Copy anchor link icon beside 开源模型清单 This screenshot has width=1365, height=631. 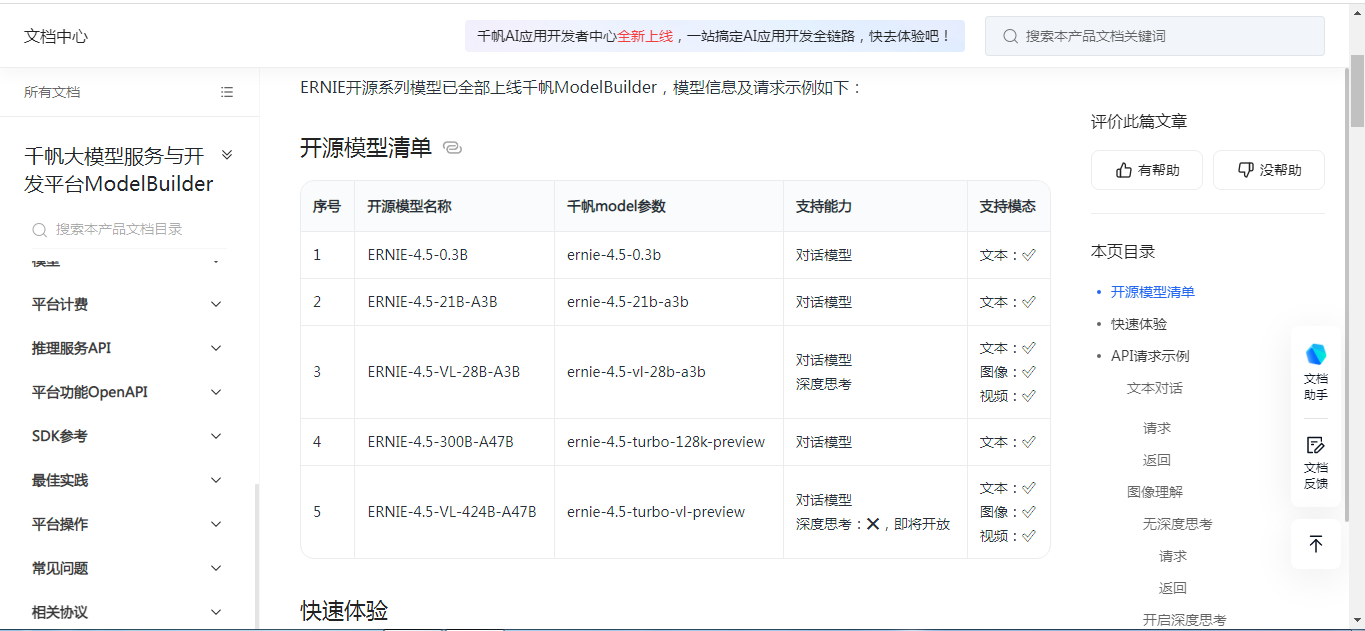click(452, 148)
